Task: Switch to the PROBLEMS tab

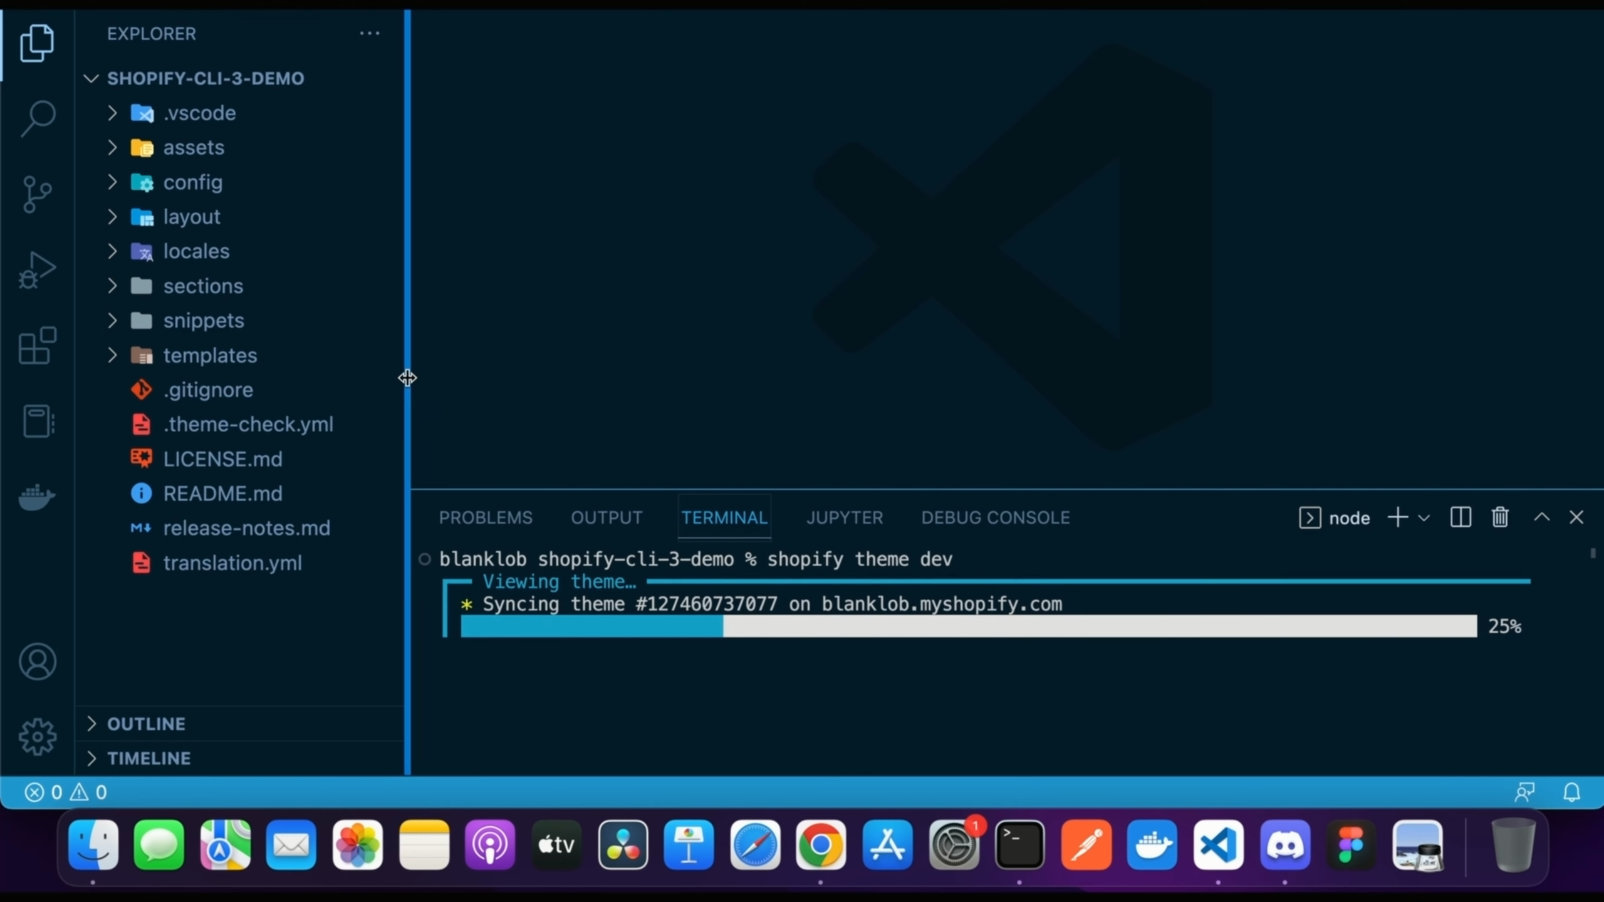Action: (486, 518)
